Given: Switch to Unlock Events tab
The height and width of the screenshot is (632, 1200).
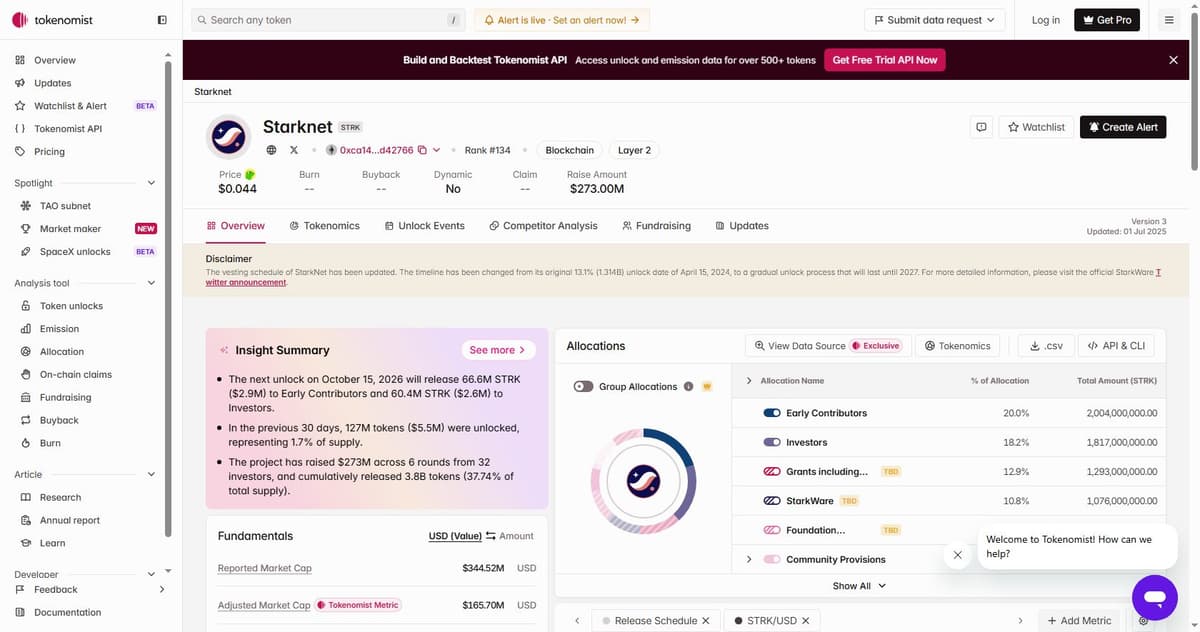Looking at the screenshot, I should pos(424,226).
